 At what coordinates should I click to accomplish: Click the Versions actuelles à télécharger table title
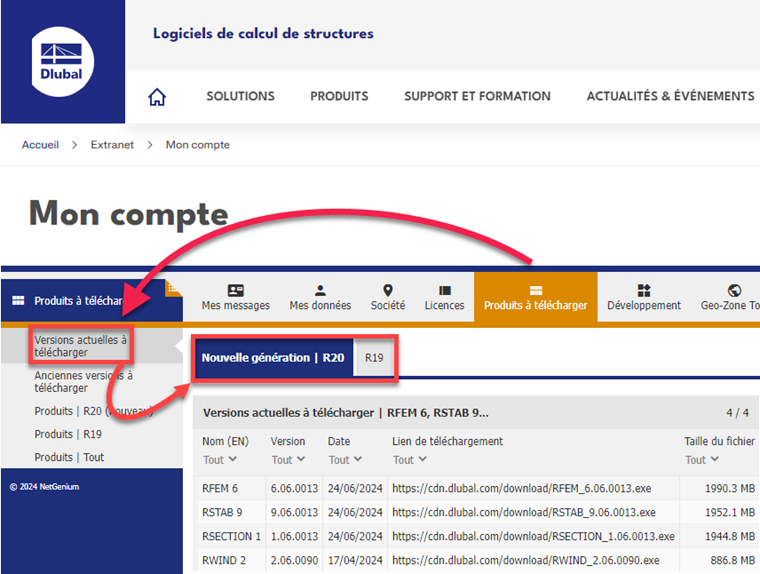(346, 413)
